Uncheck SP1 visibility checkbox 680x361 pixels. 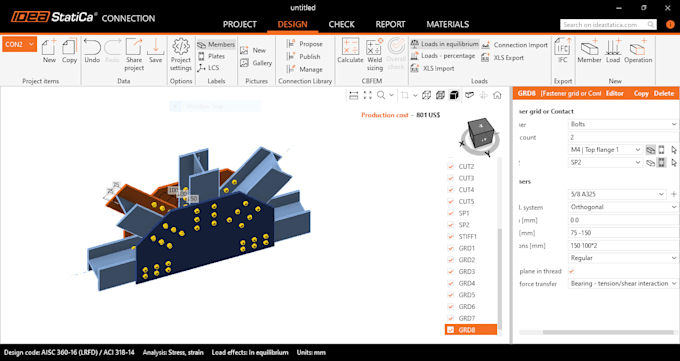point(451,213)
